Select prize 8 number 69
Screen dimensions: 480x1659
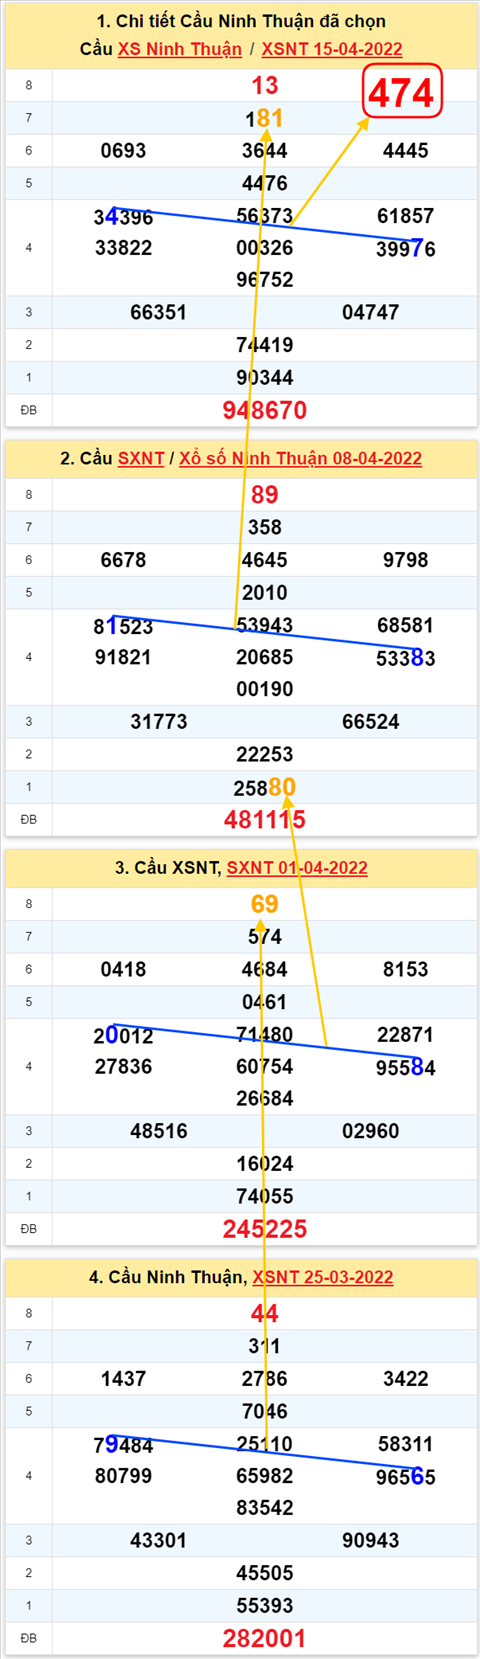265,904
